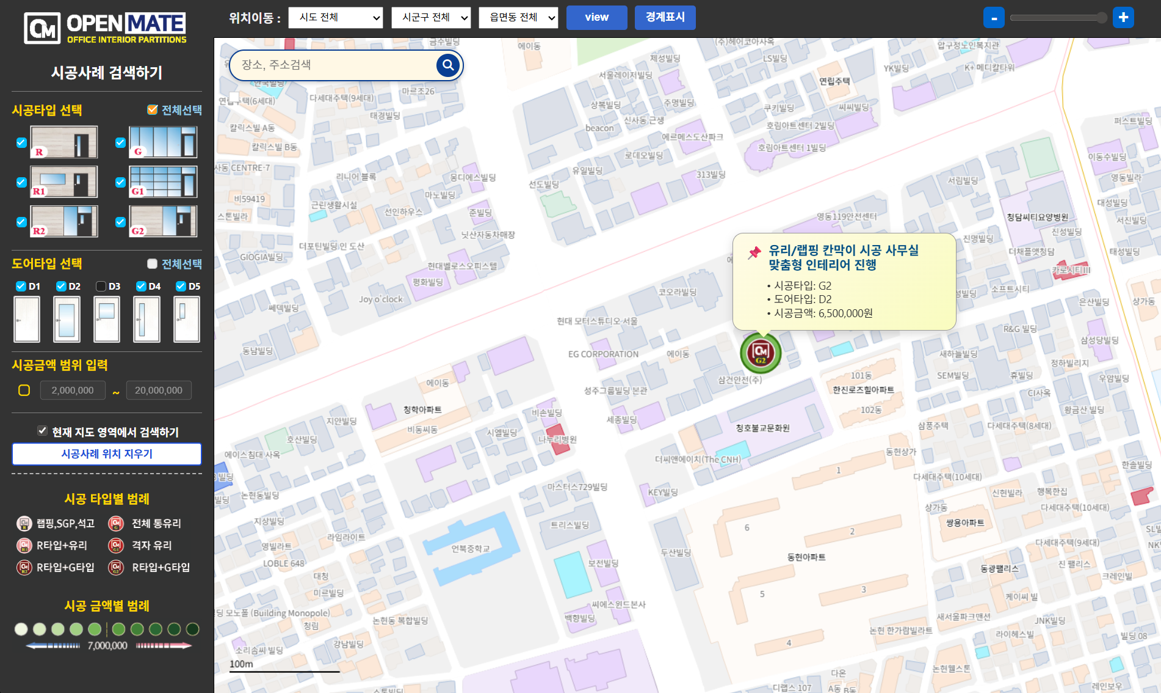Click the search magnifier icon
The height and width of the screenshot is (693, 1161).
point(447,65)
